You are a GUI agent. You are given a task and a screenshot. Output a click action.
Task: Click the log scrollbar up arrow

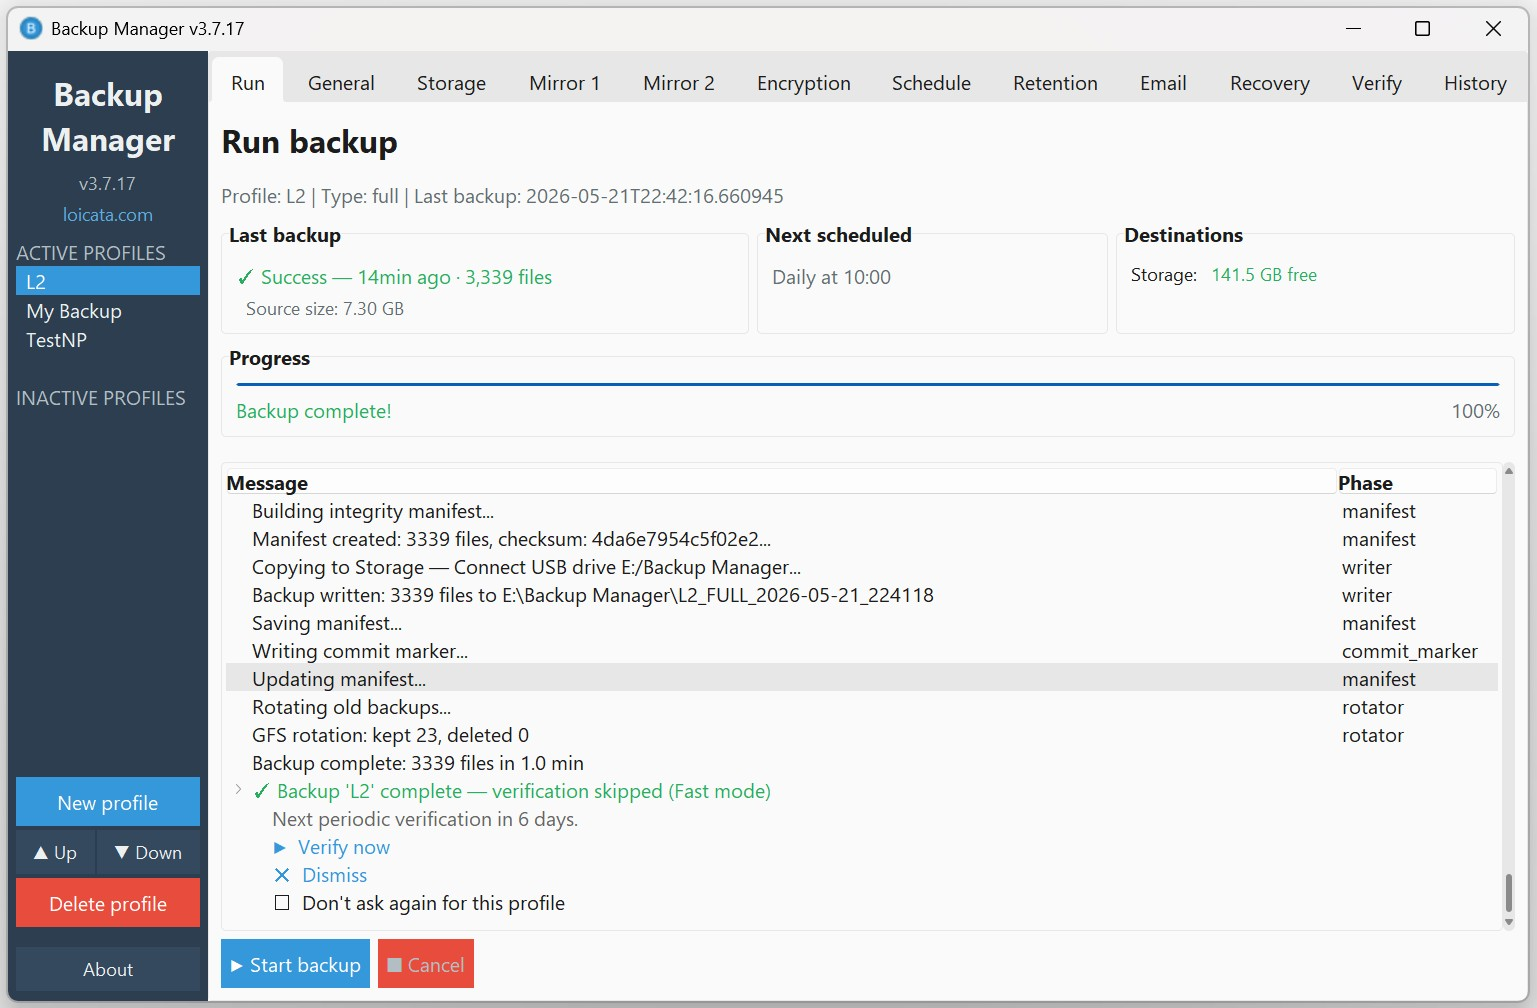tap(1509, 470)
